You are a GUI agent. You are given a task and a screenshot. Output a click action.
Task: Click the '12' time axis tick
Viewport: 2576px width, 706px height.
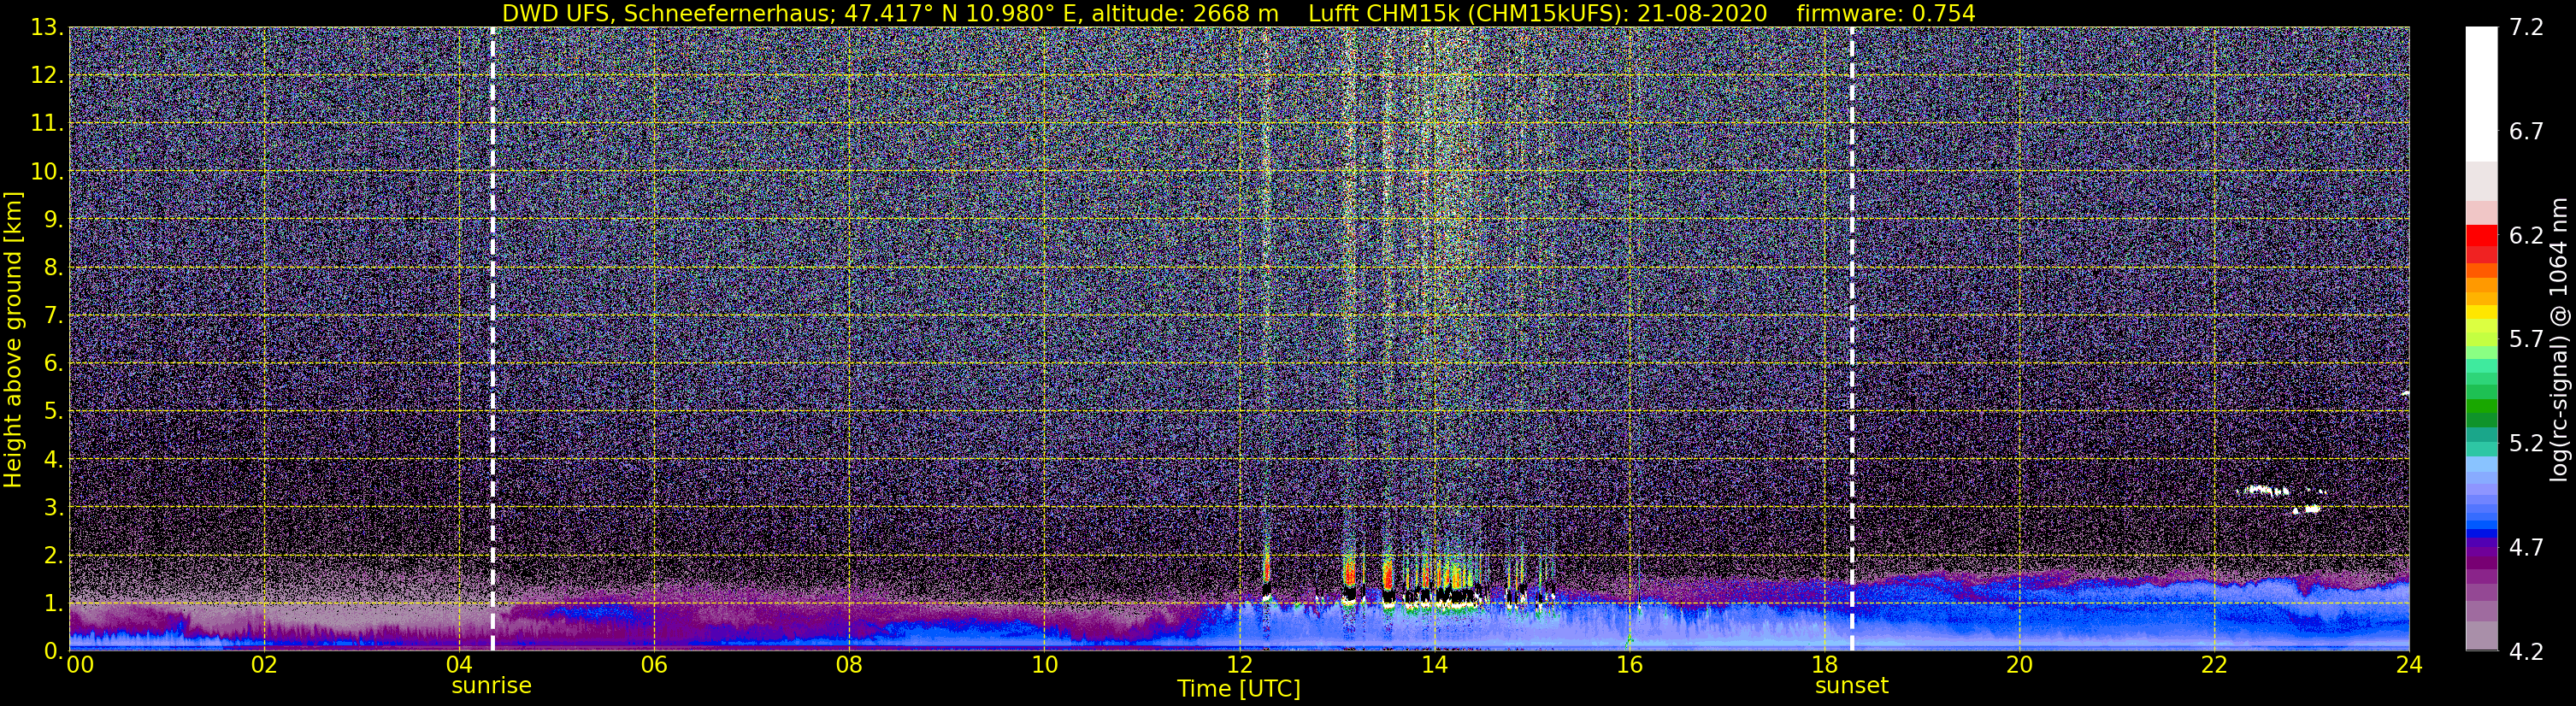[1239, 665]
